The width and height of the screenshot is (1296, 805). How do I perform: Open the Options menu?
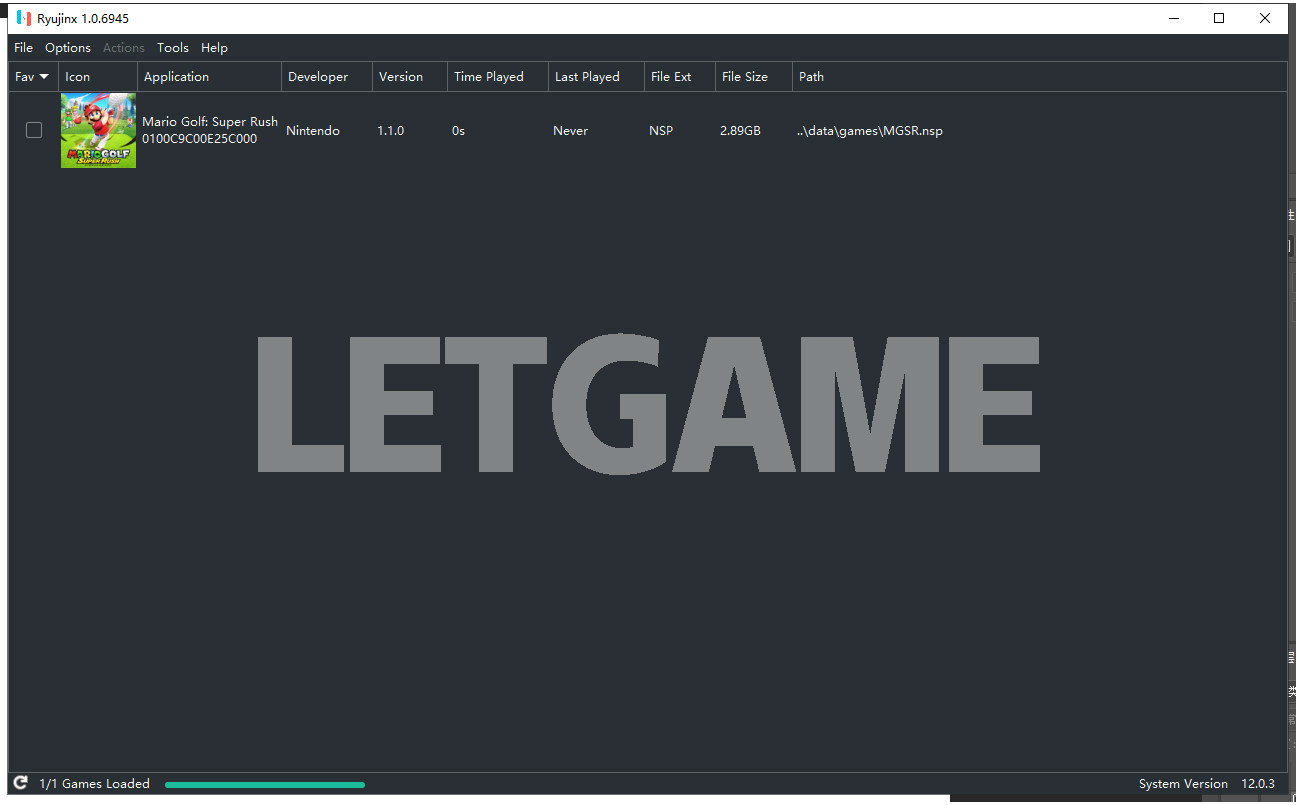tap(68, 47)
